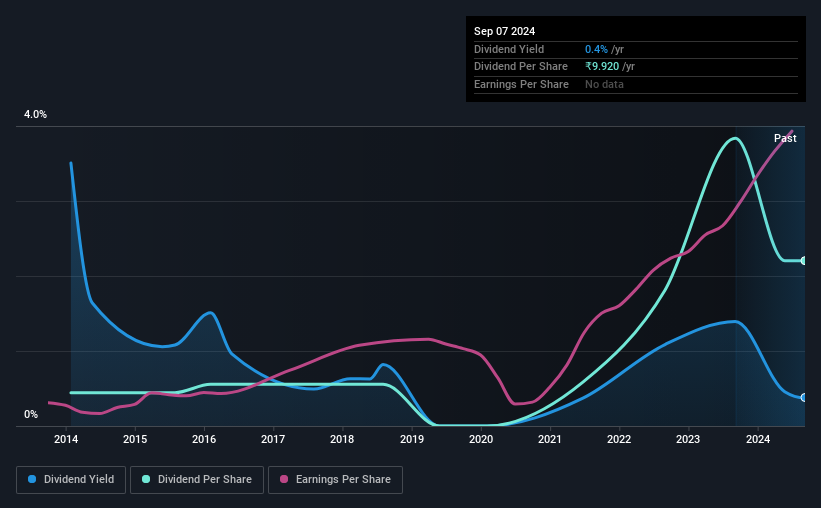Click the 0.4% dividend yield value
The image size is (821, 508).
coord(596,49)
